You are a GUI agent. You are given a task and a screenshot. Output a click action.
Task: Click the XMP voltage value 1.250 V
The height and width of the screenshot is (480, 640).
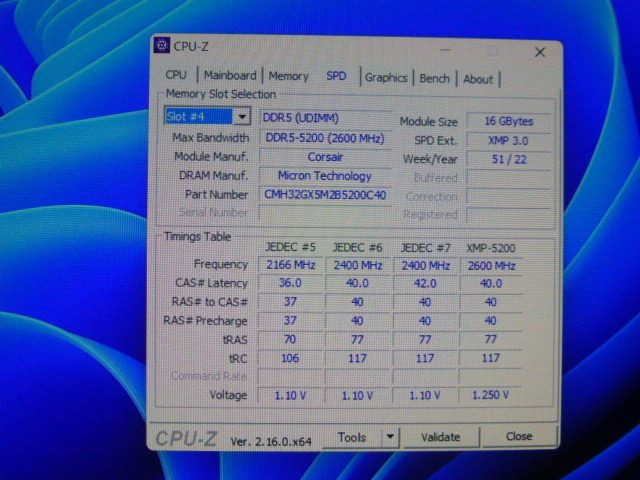tap(490, 395)
